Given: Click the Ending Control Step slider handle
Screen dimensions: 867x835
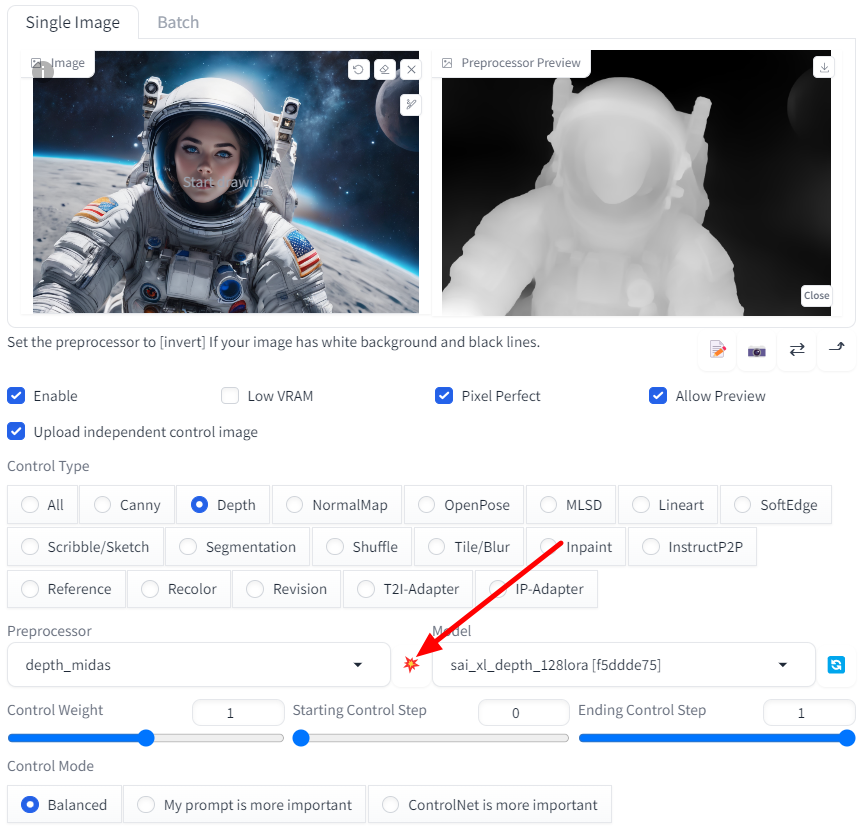Looking at the screenshot, I should click(x=847, y=738).
